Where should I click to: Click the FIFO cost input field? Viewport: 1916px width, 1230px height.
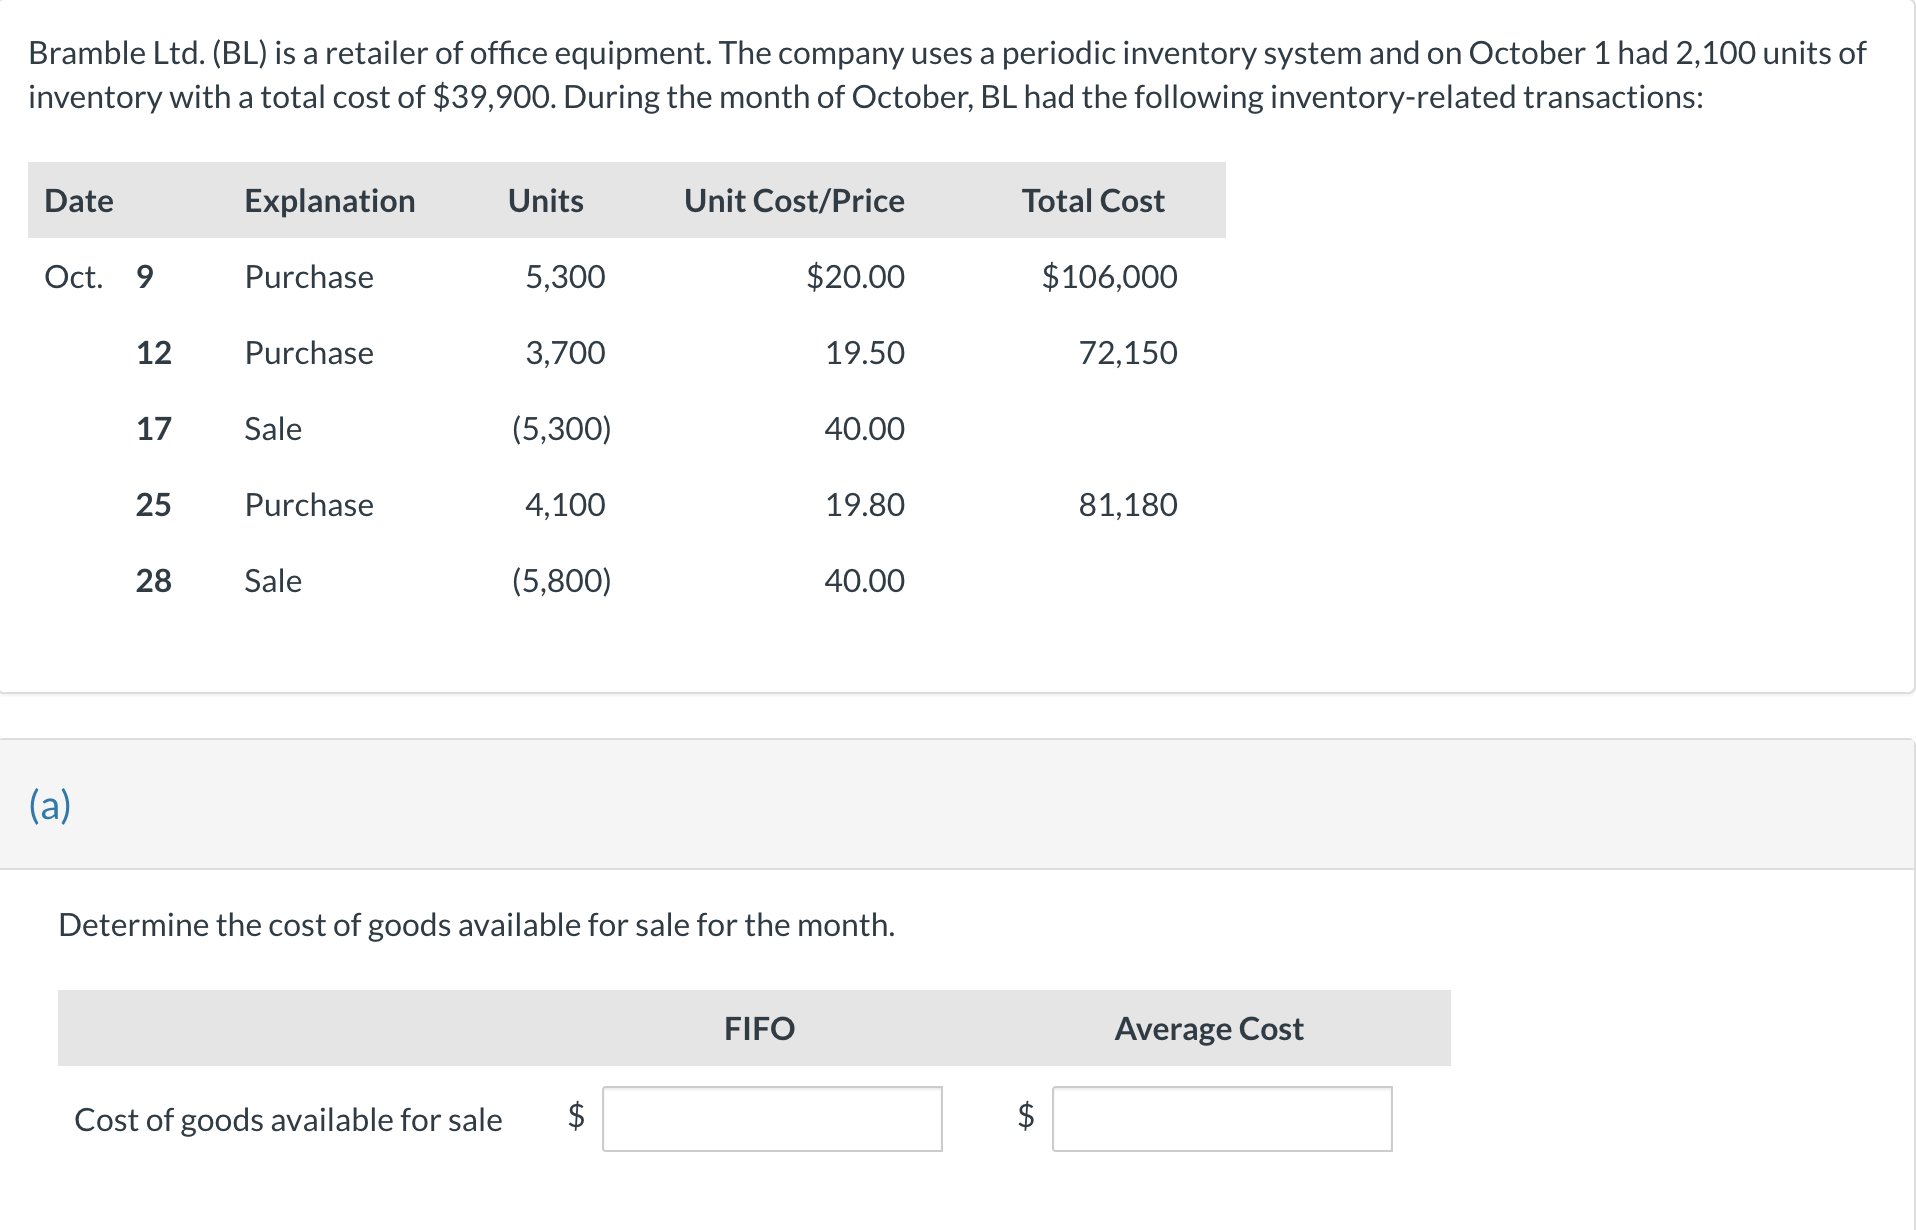tap(771, 1119)
